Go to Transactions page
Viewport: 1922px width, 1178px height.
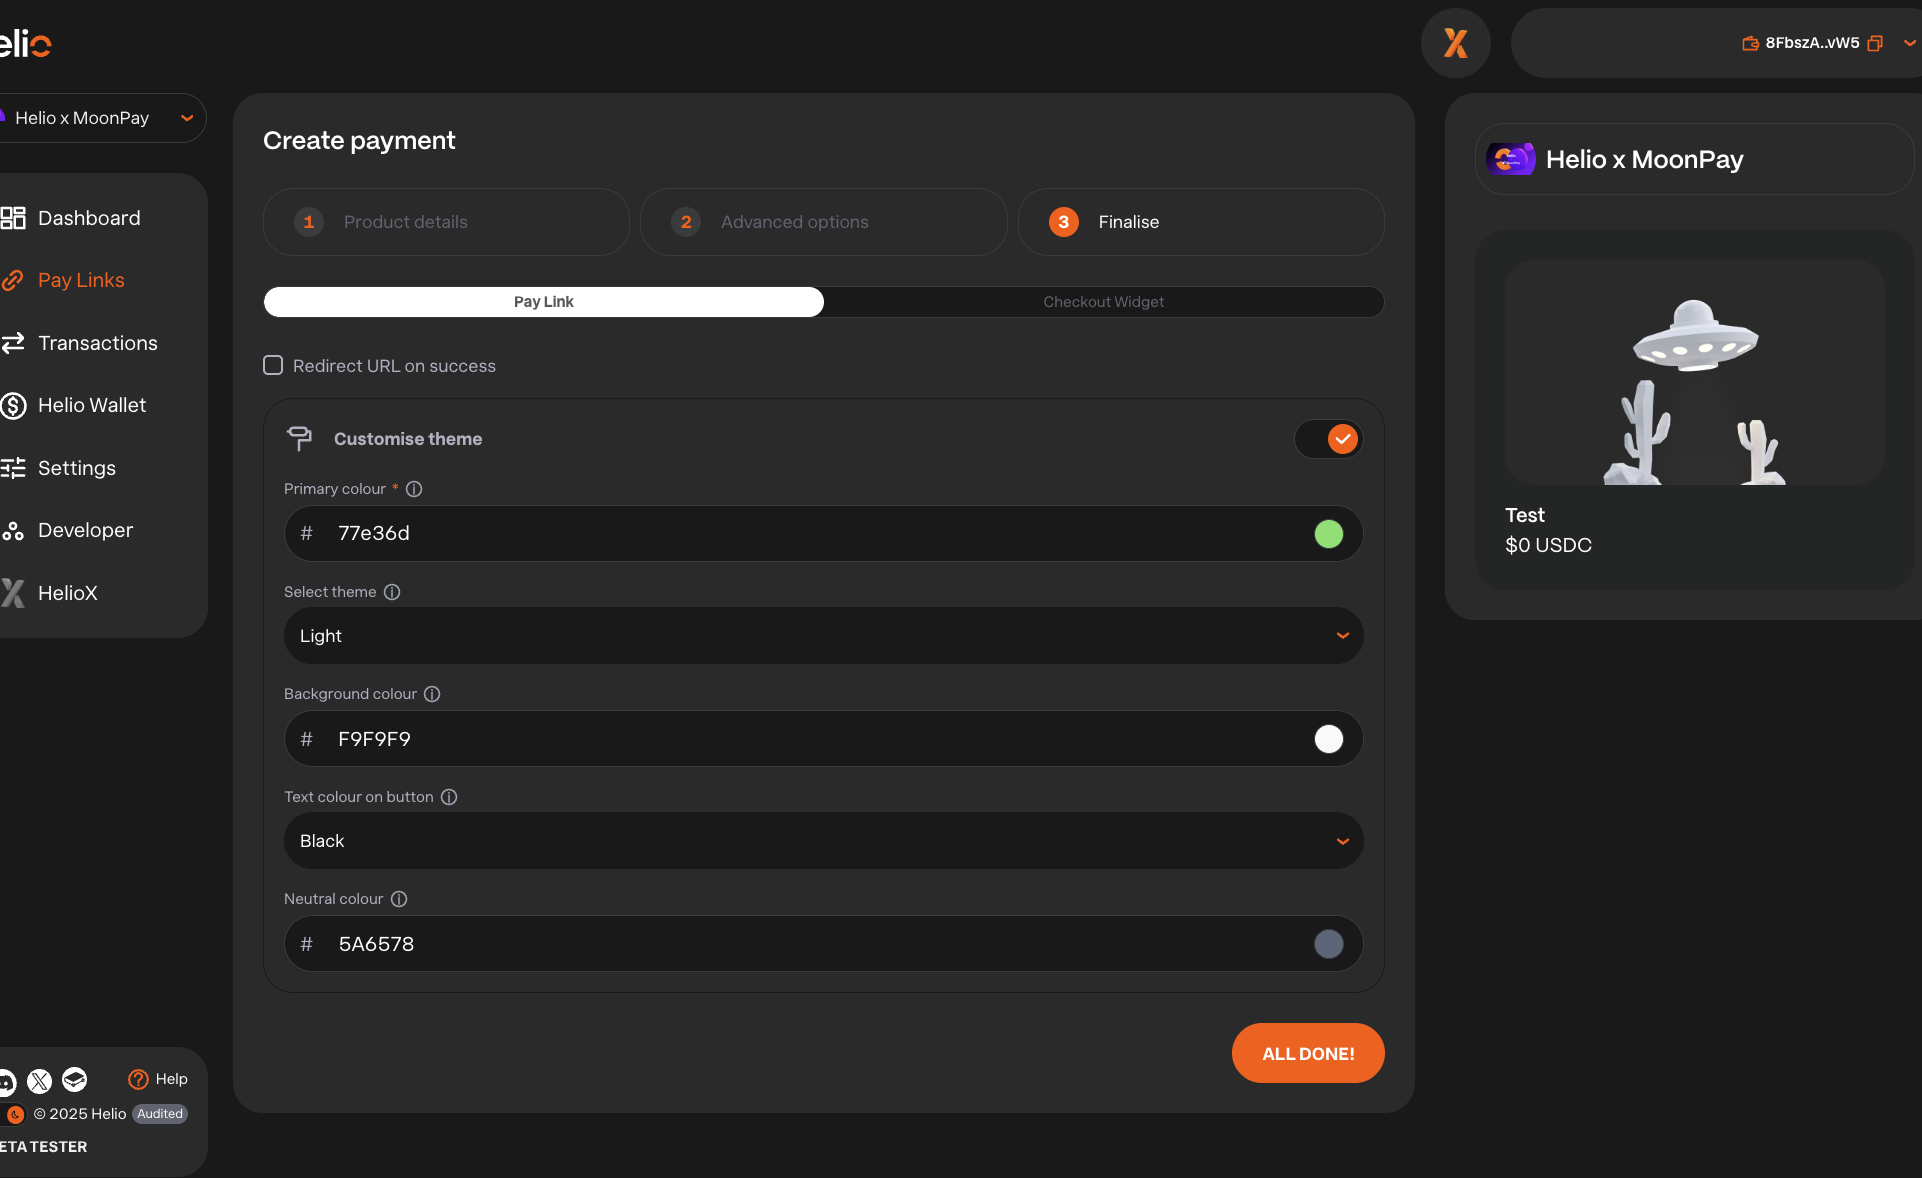pos(97,343)
